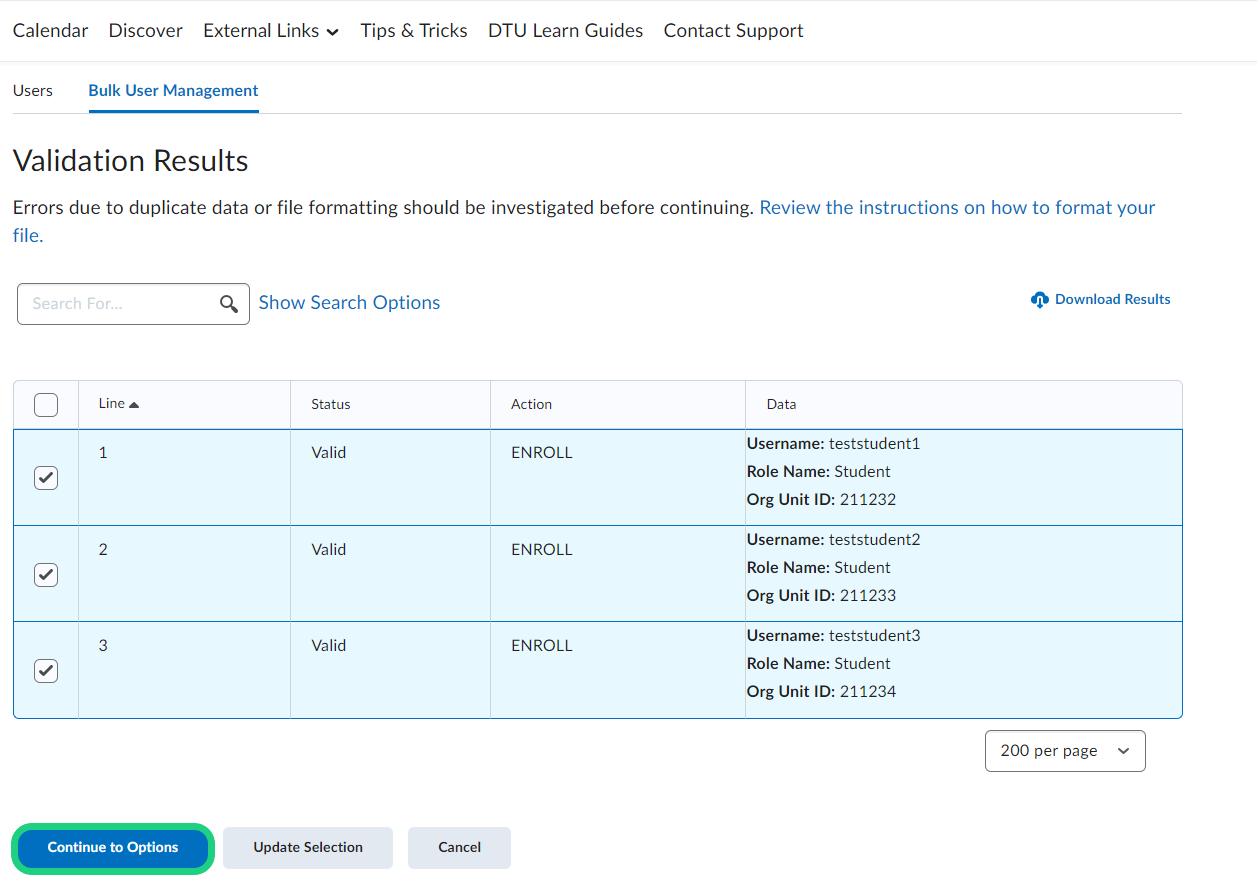Open Tips & Tricks navigation link
This screenshot has height=886, width=1257.
pos(414,31)
